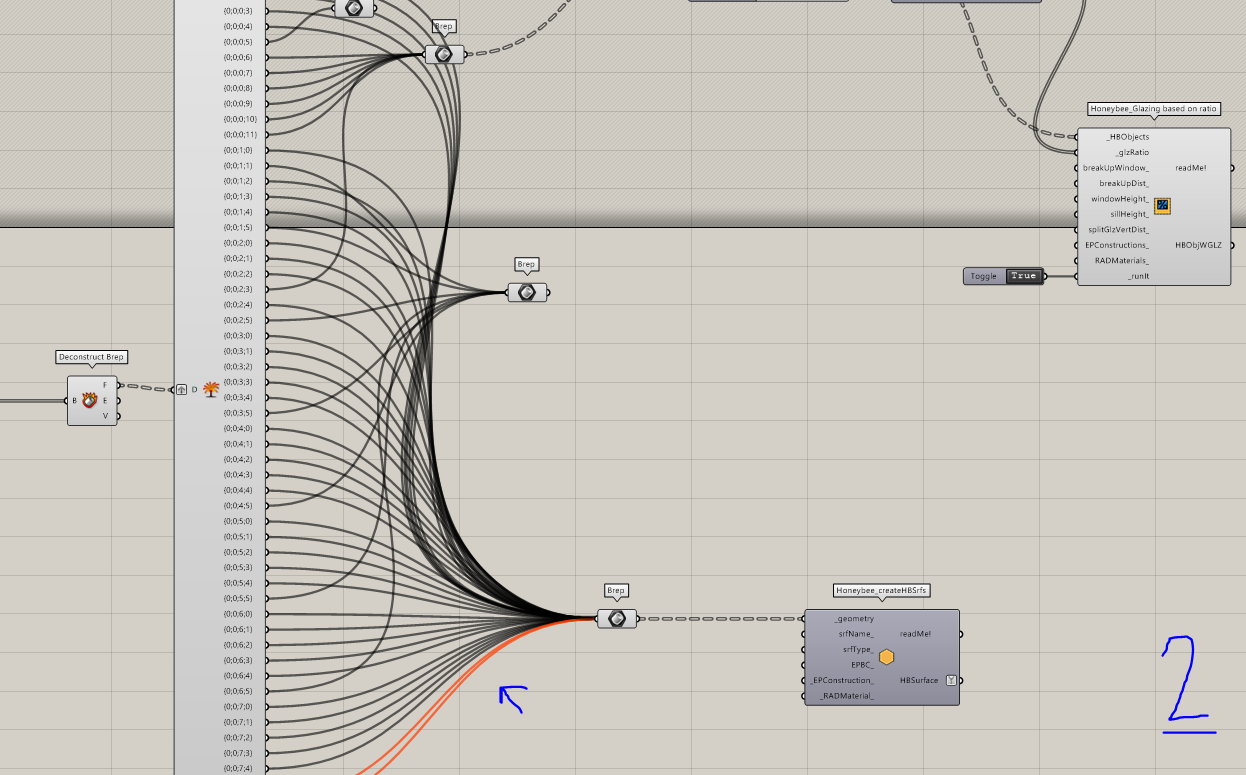Click the {0;1;4} branch output row

(238, 212)
